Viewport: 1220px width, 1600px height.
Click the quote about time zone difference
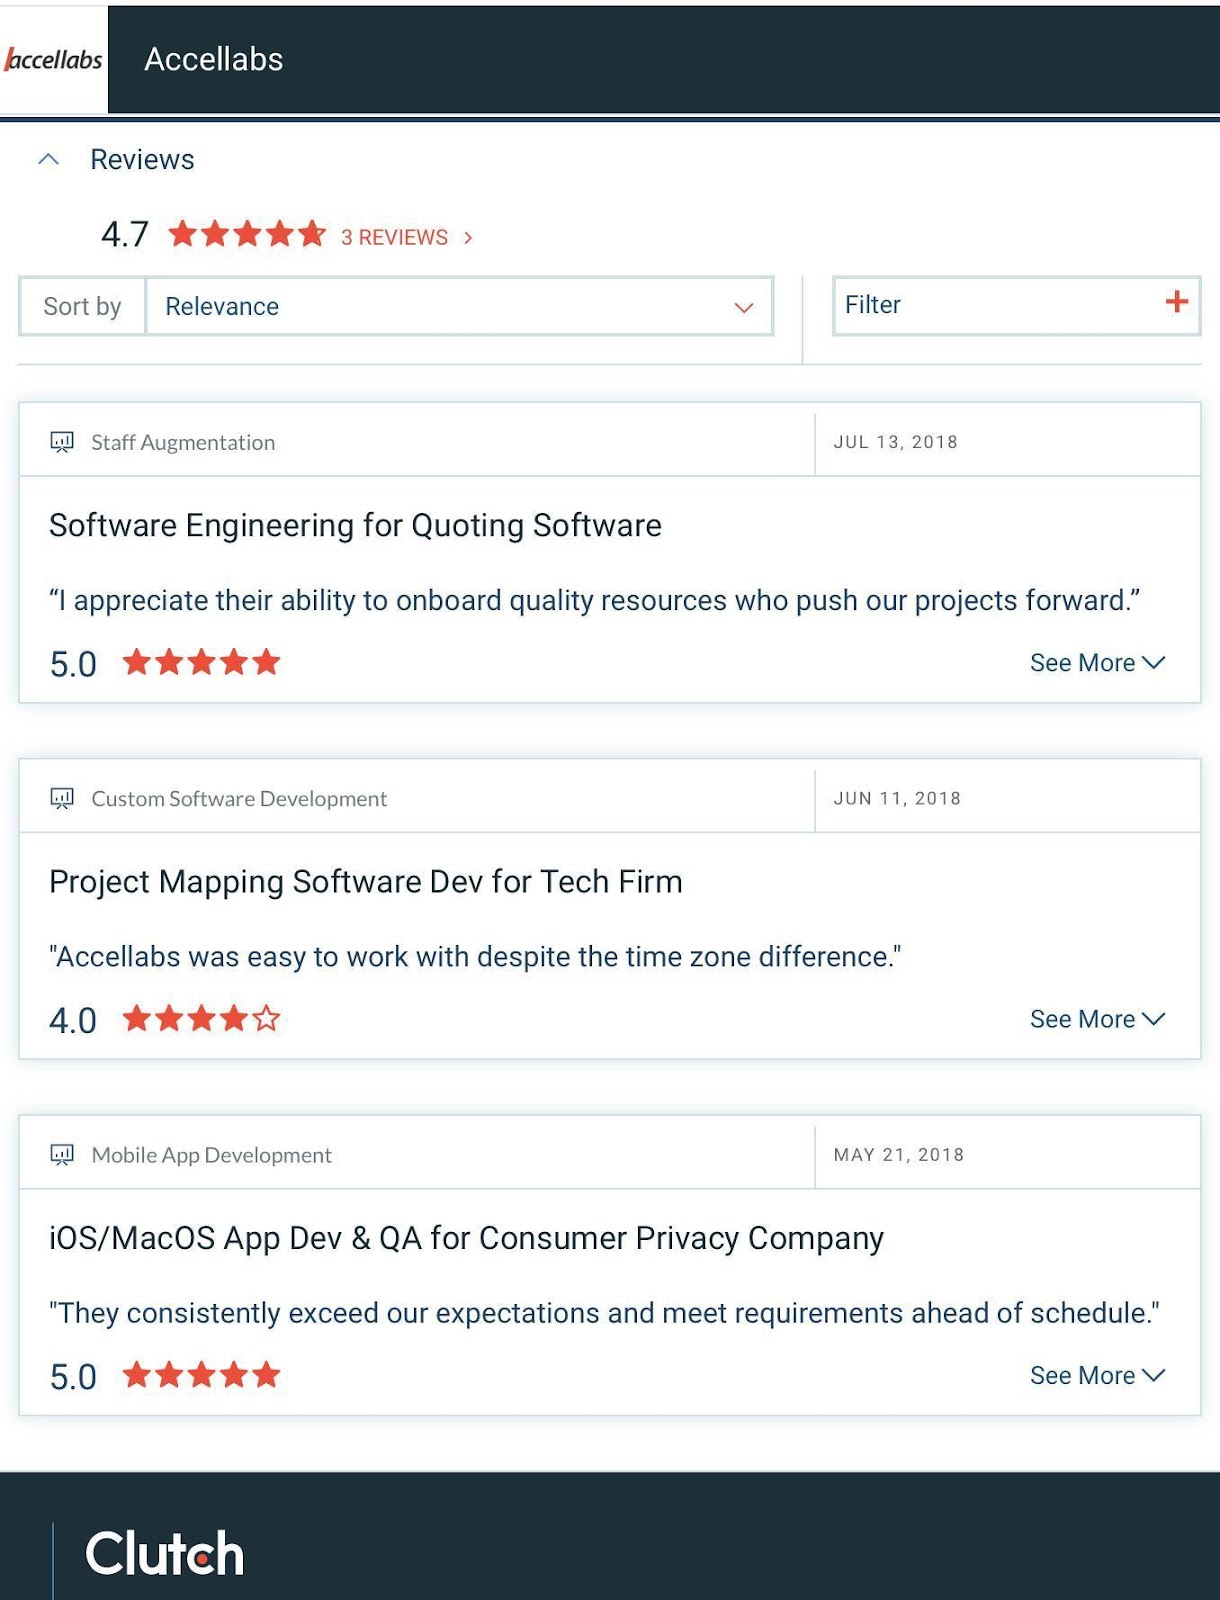(x=475, y=957)
